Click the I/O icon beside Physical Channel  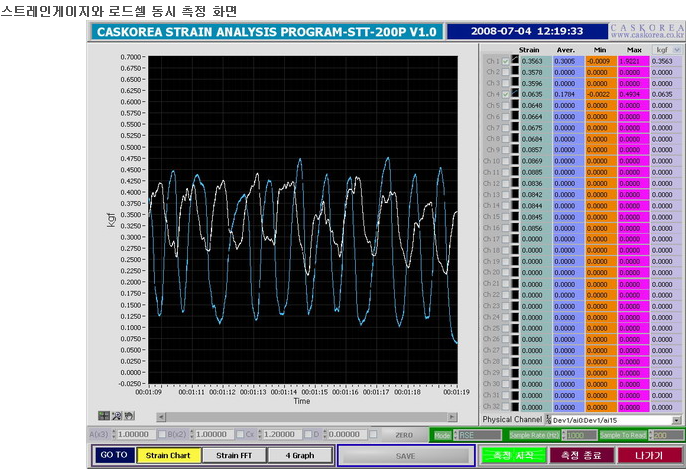548,420
